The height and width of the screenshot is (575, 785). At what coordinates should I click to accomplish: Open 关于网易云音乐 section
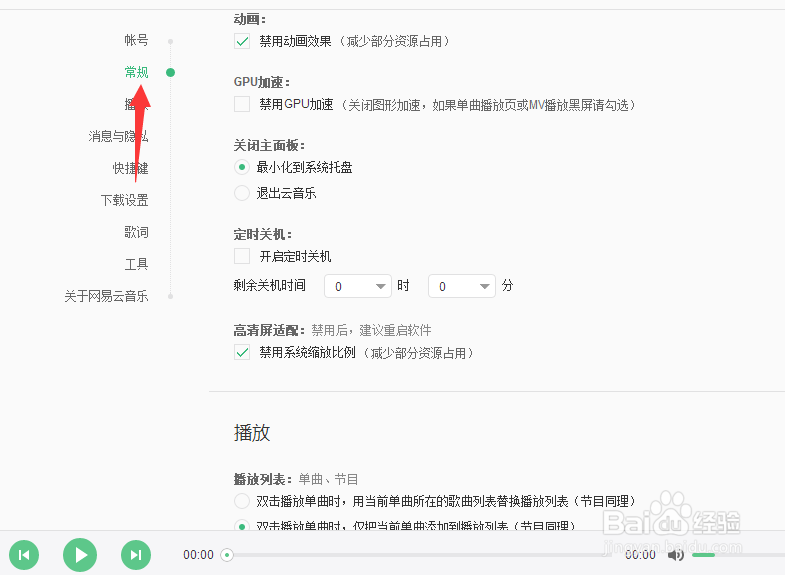106,296
